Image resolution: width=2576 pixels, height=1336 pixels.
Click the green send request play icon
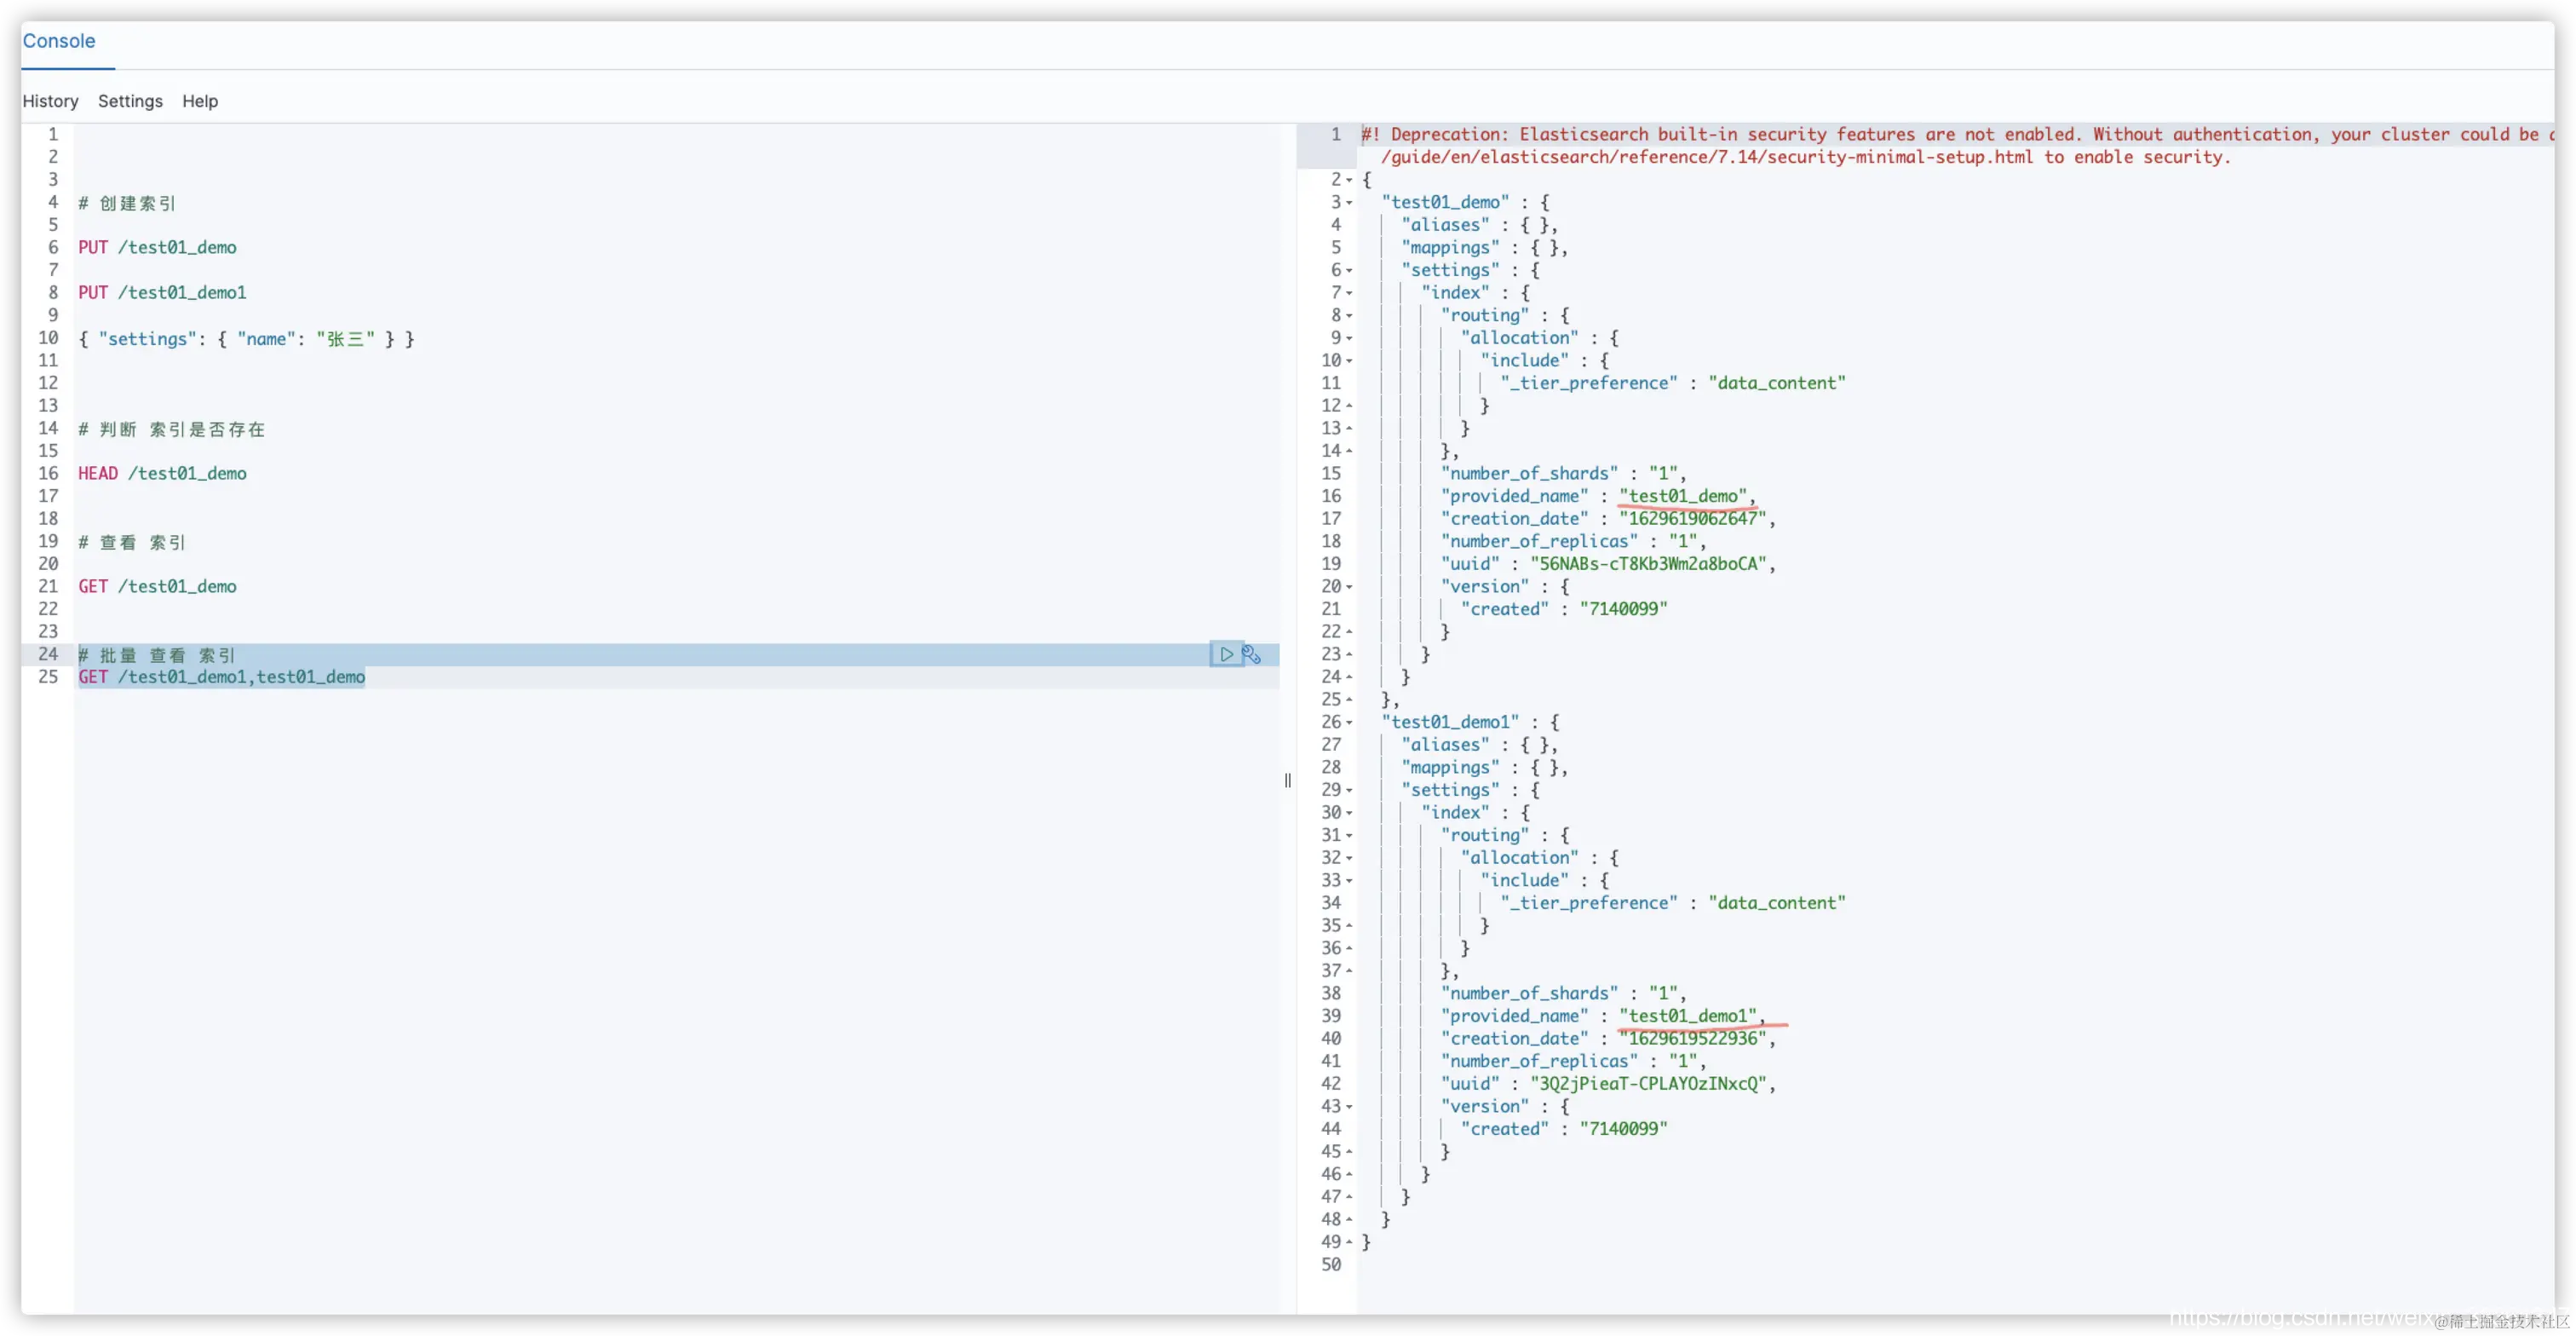pyautogui.click(x=1226, y=655)
